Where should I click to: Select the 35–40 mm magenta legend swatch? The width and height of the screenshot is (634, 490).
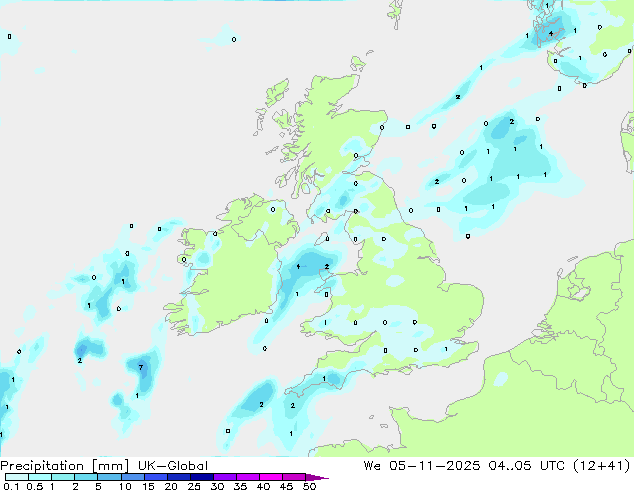[x=248, y=477]
